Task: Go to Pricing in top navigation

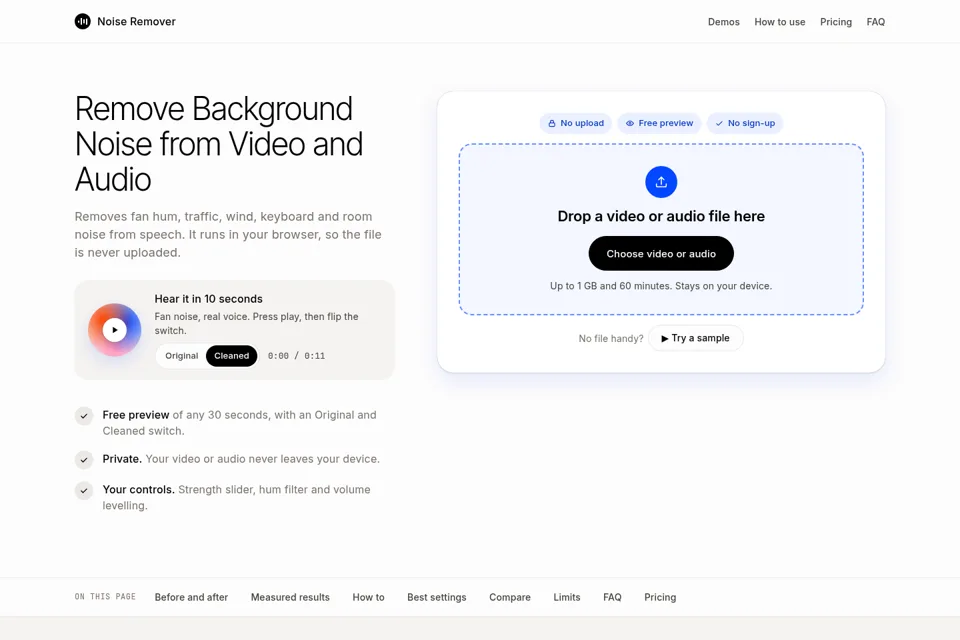Action: pos(836,22)
